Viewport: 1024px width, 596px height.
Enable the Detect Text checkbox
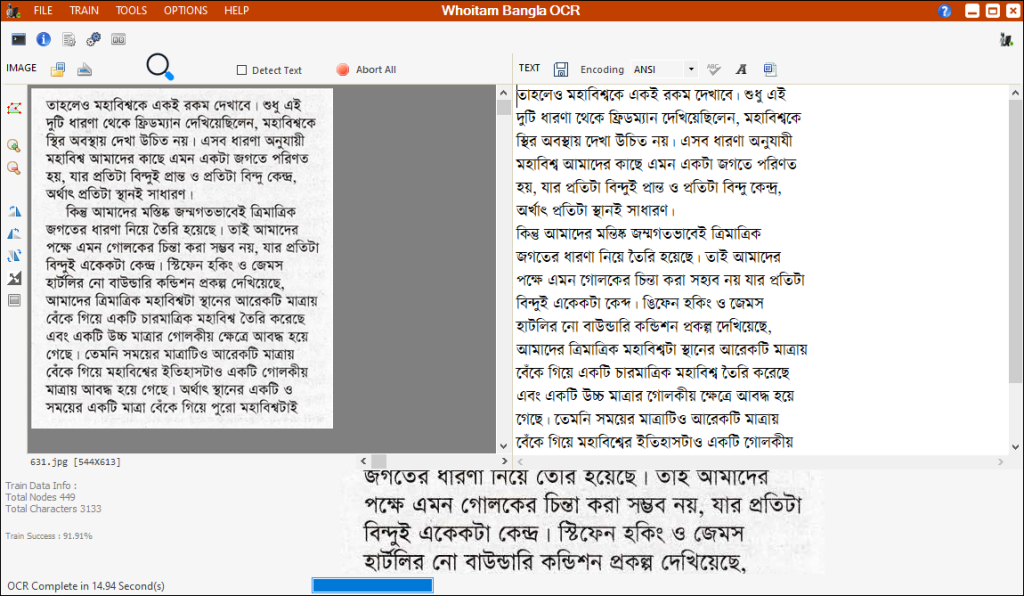(242, 70)
